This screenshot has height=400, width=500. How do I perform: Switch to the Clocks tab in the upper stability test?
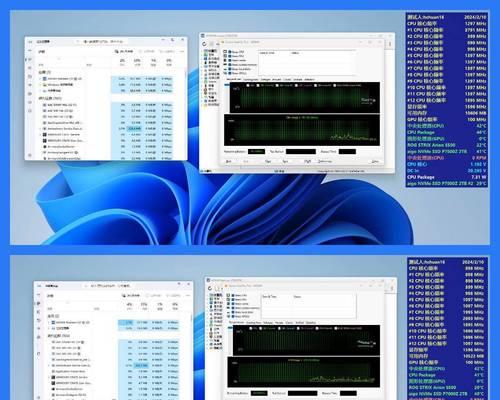pyautogui.click(x=287, y=79)
